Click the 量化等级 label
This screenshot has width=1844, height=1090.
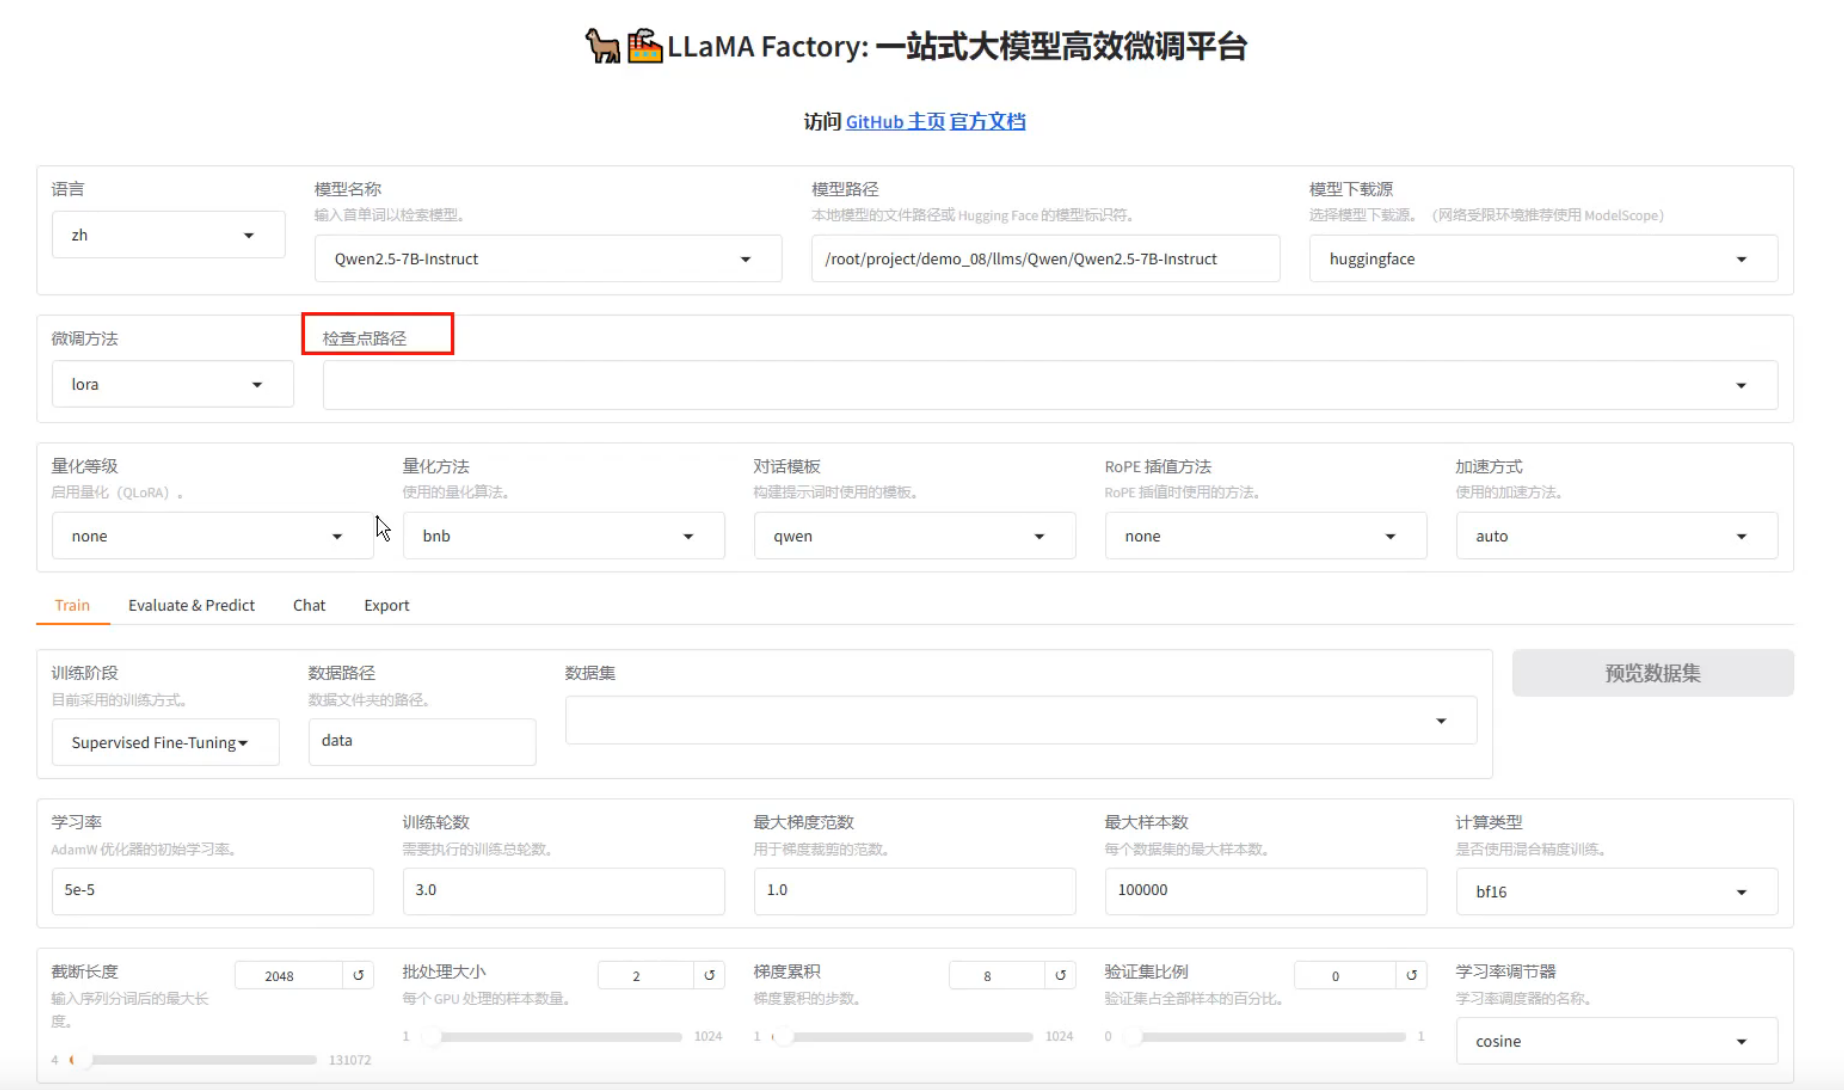pos(85,466)
